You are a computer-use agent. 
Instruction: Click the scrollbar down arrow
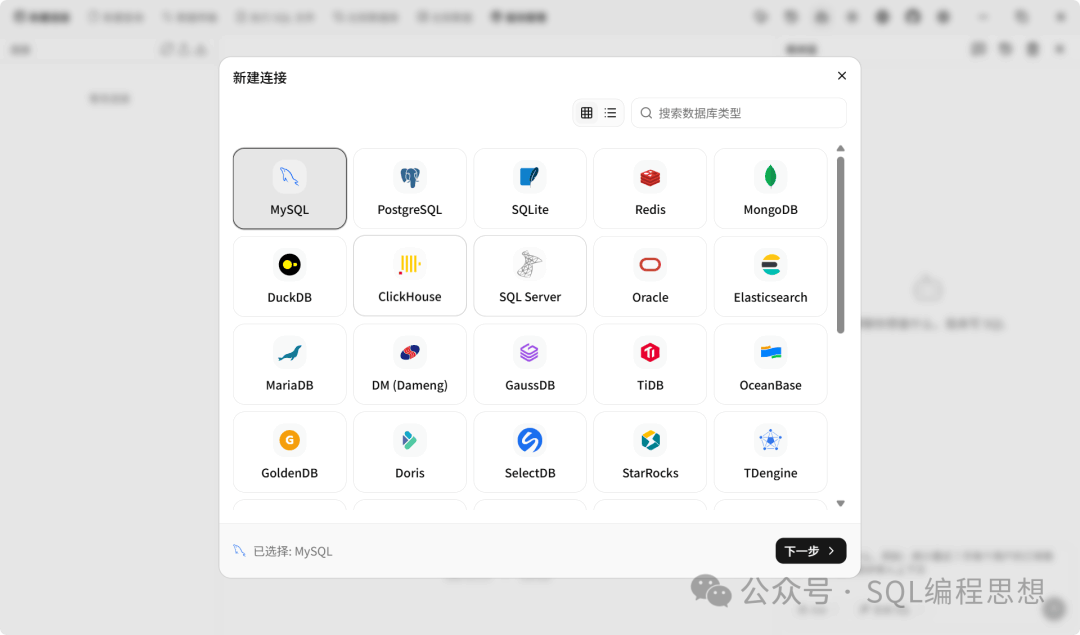(840, 503)
